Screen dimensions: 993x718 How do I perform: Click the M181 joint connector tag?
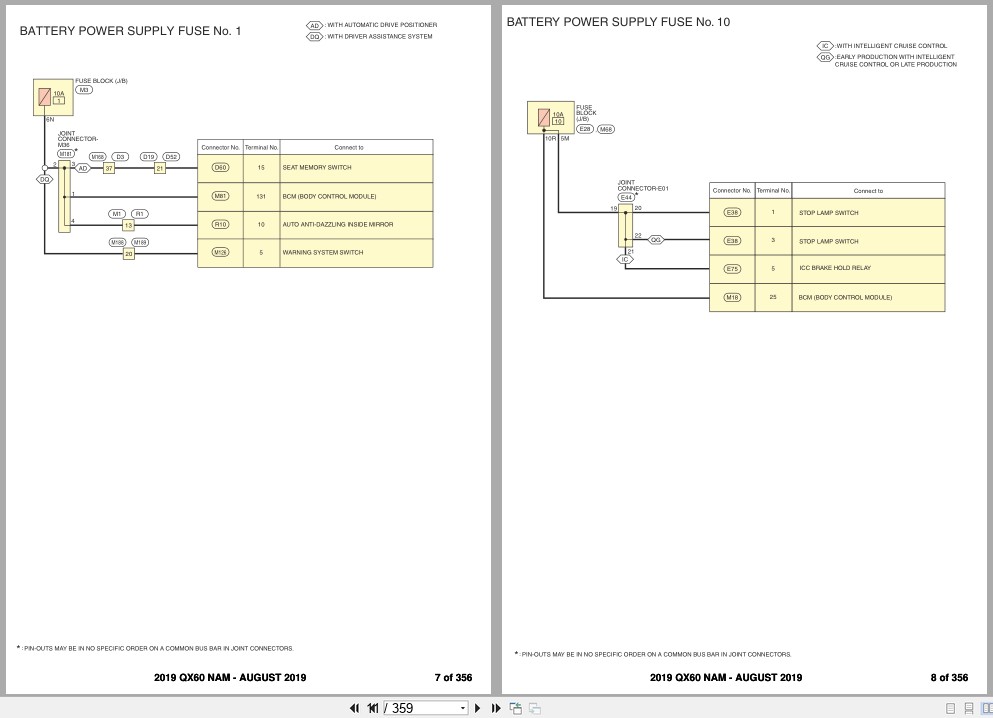[66, 154]
